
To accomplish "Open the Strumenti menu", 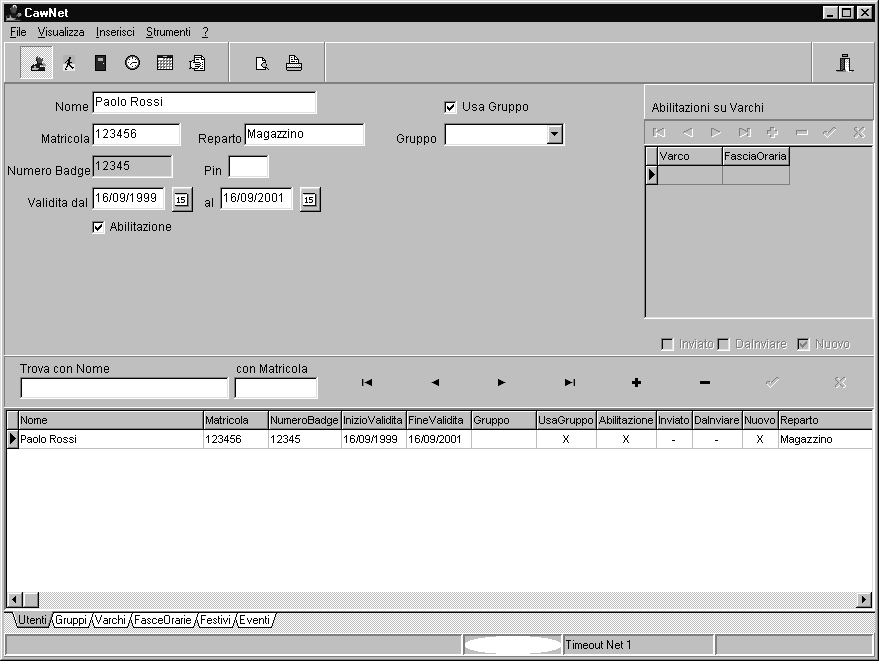I will point(168,32).
